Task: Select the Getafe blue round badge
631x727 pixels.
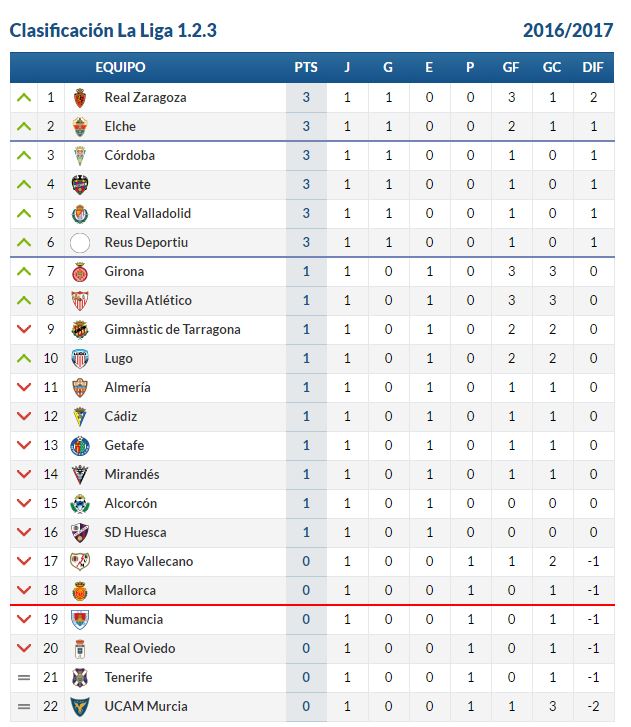Action: 80,446
